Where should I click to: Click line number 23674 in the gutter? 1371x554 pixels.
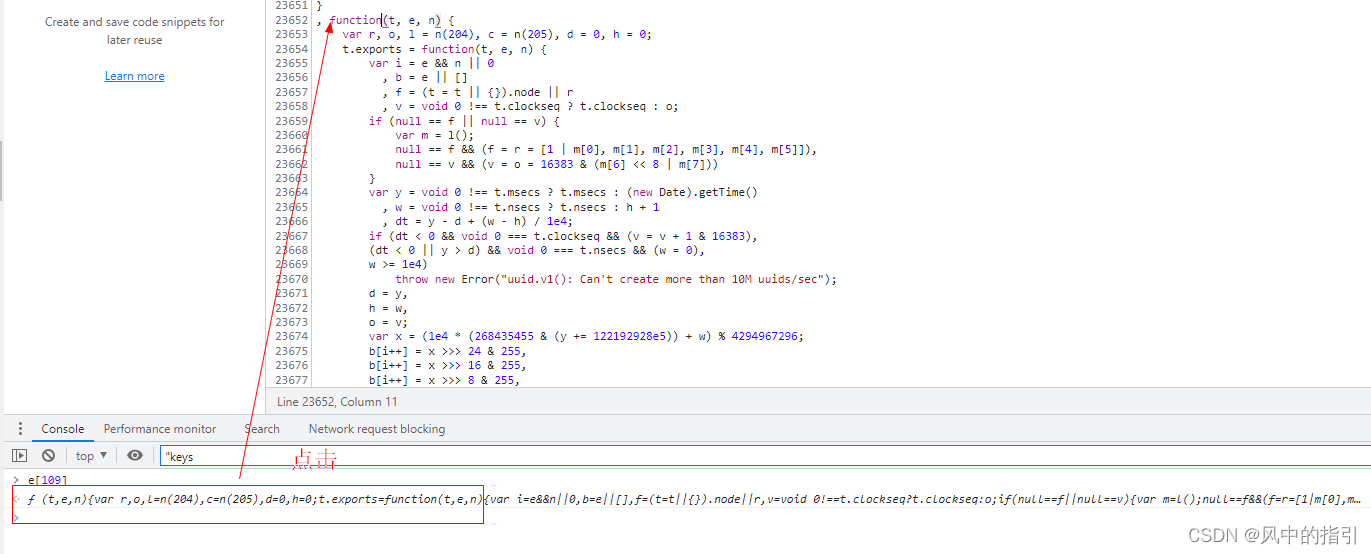(x=291, y=337)
